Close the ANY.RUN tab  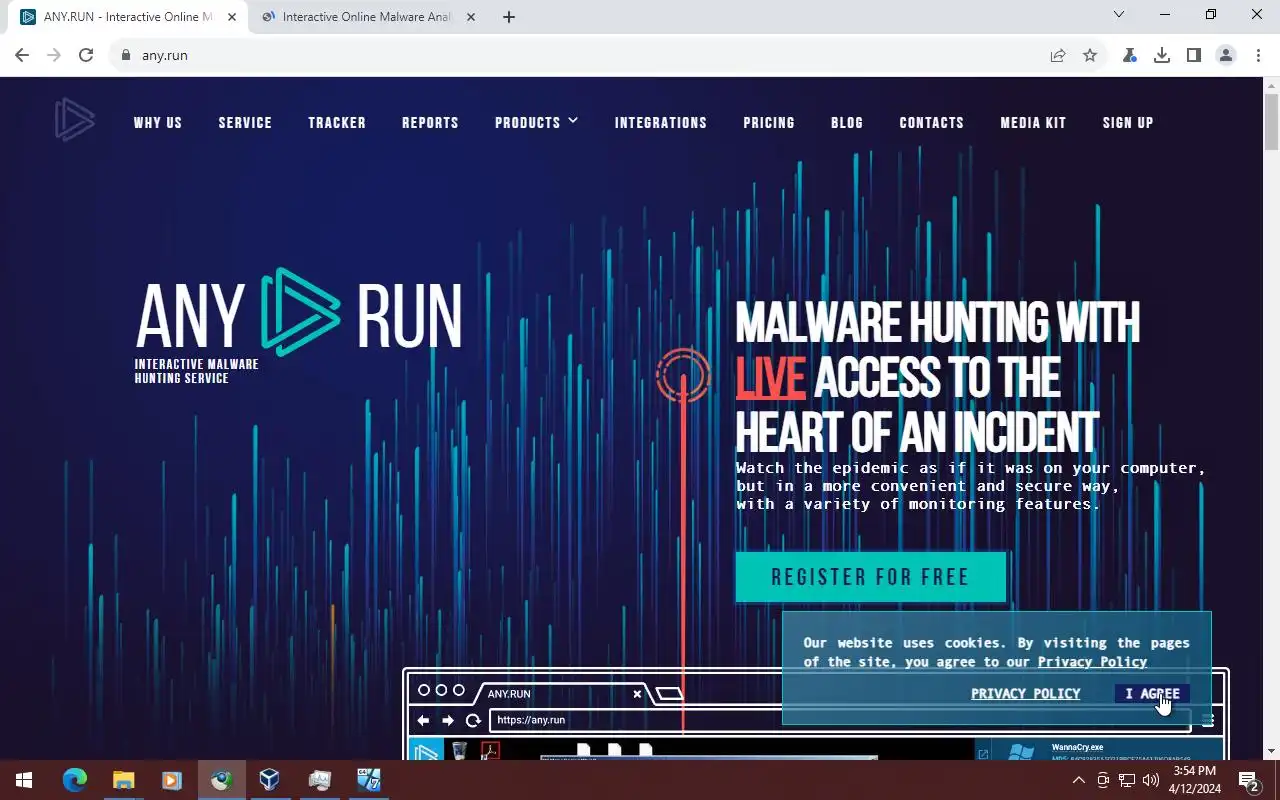click(232, 17)
